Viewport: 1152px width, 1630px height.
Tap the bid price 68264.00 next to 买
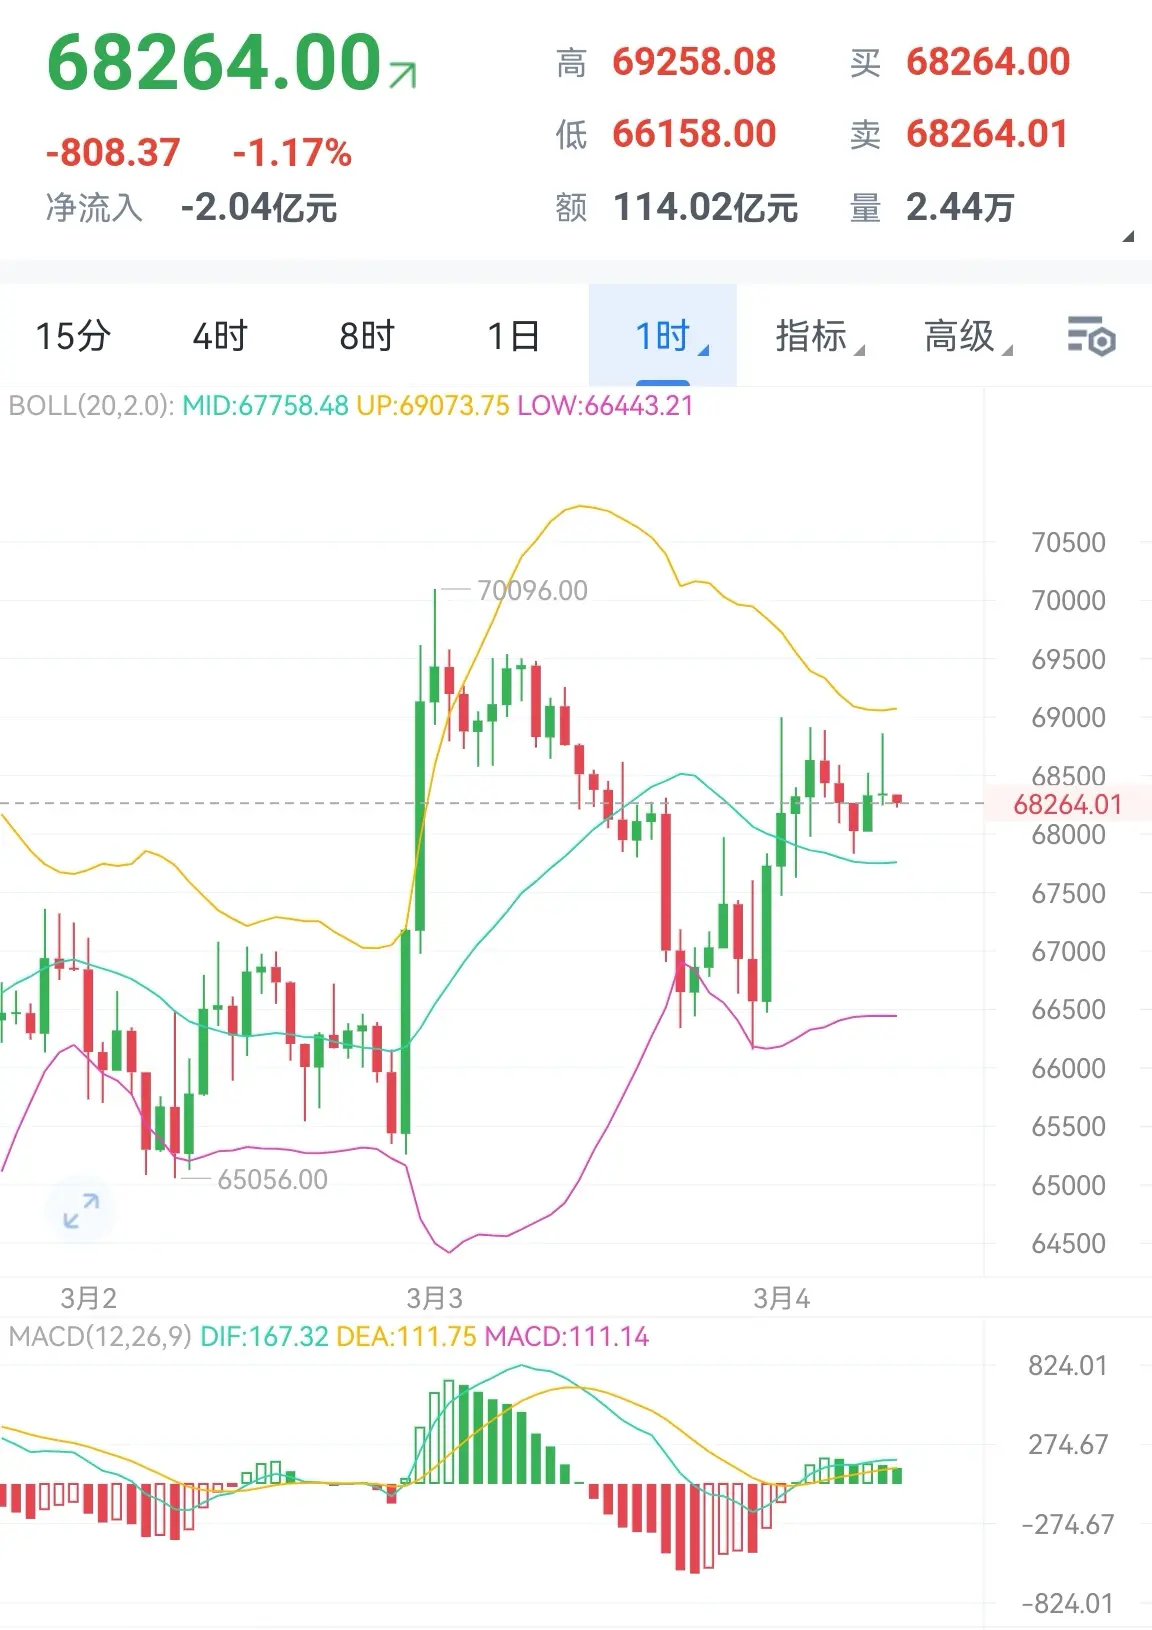[x=988, y=62]
